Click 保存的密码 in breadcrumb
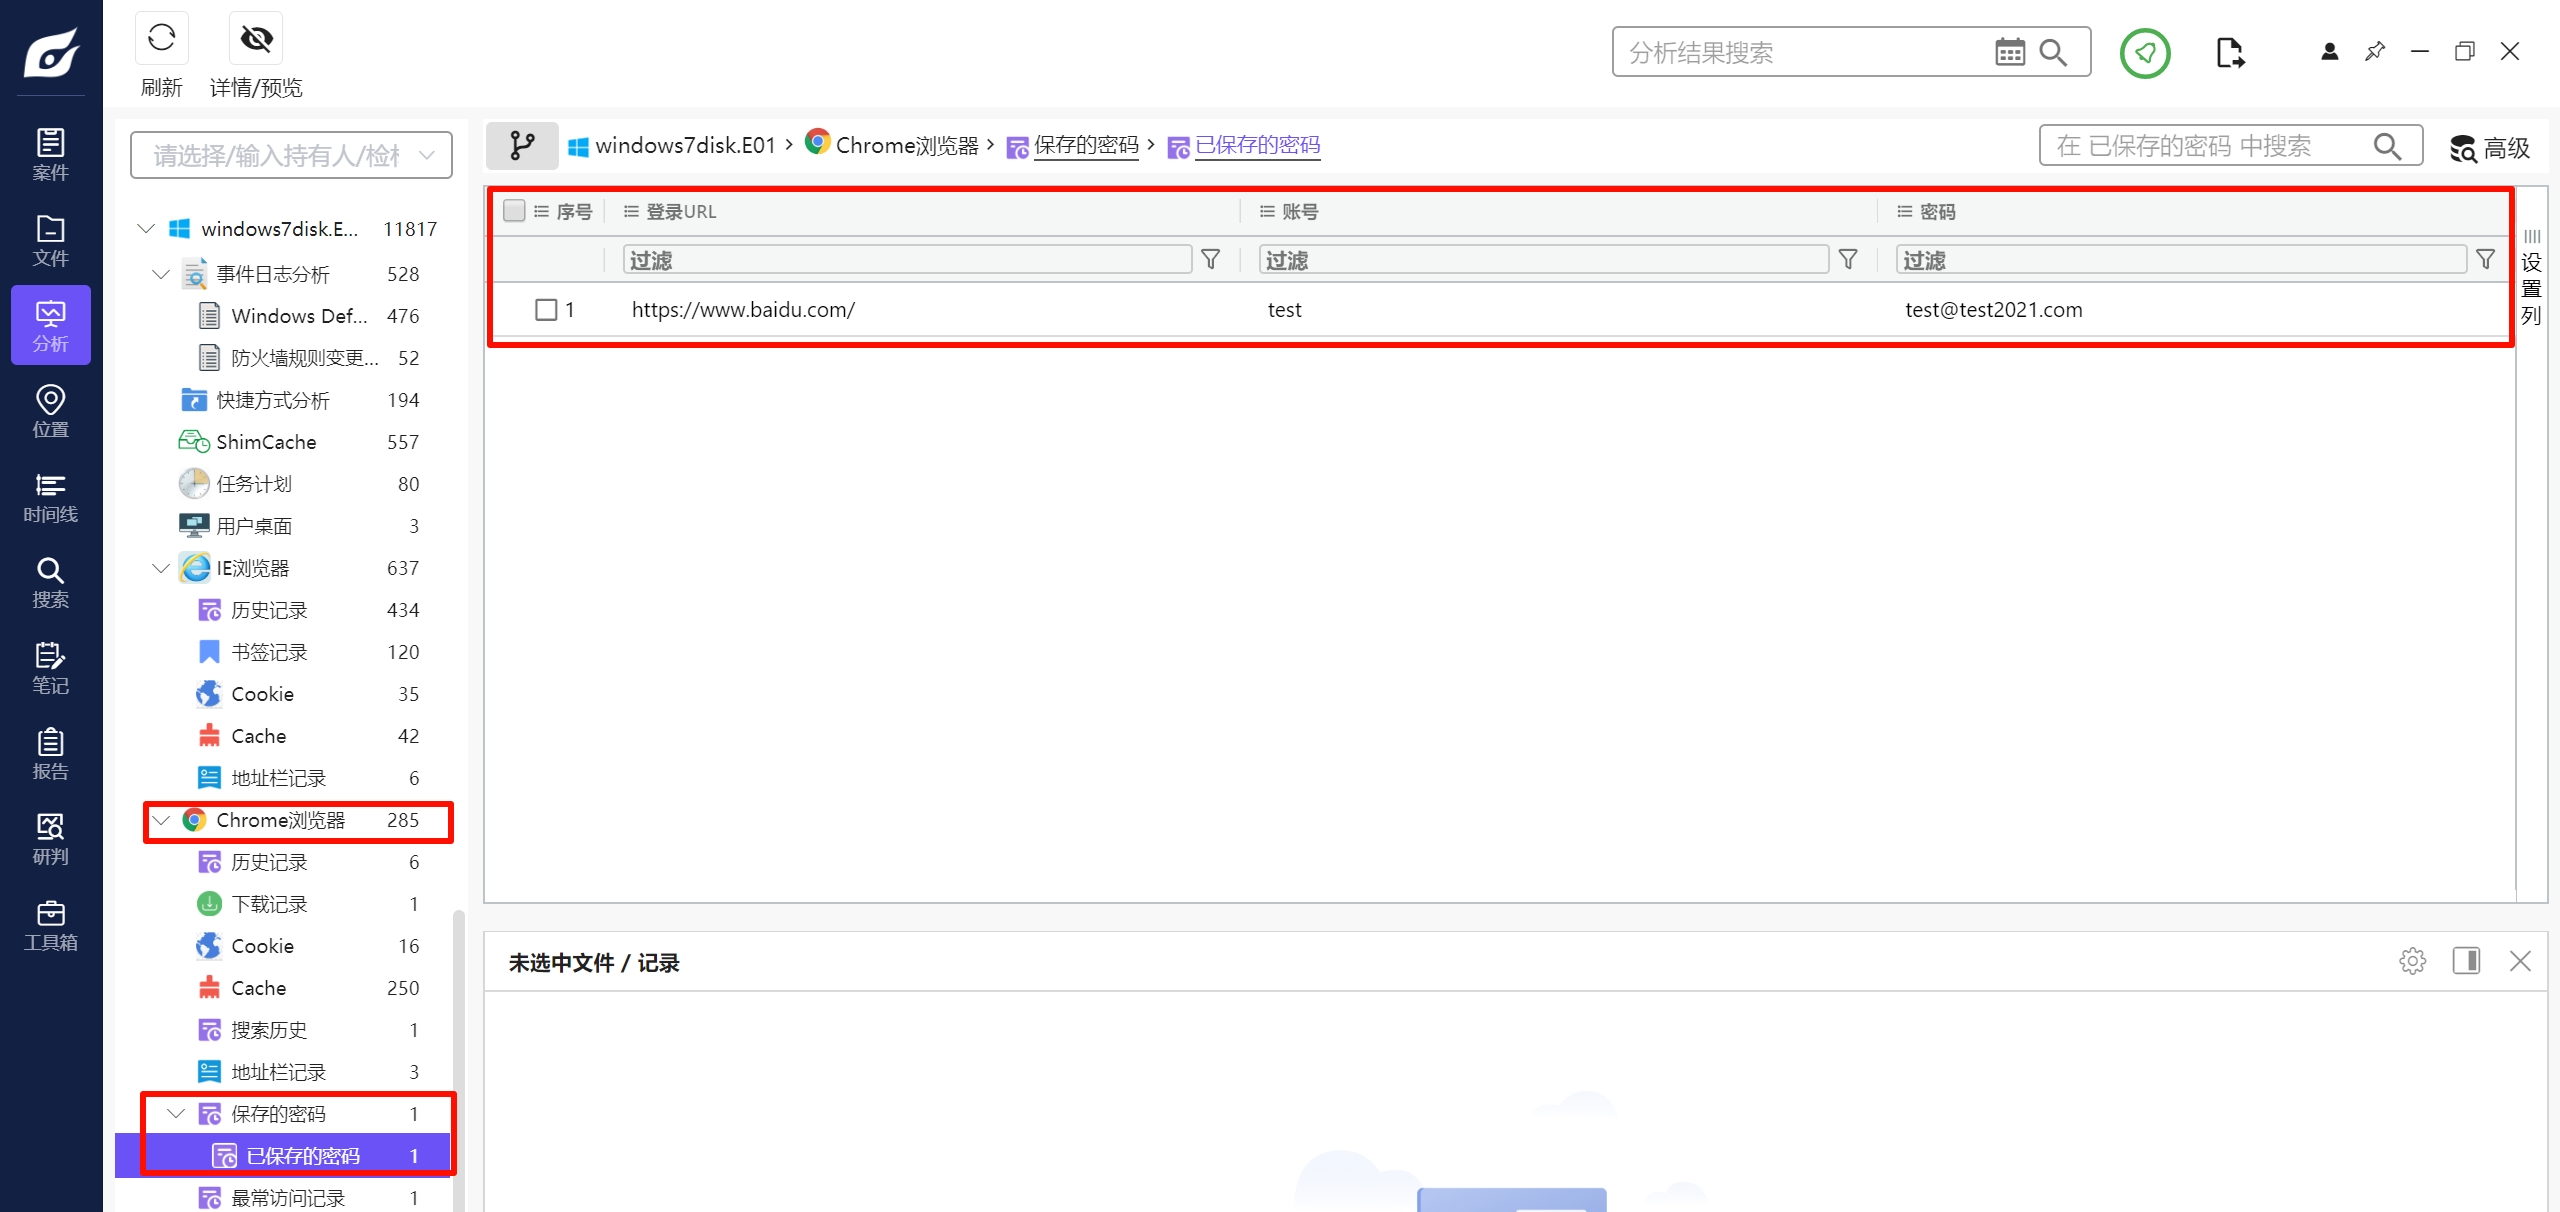2560x1212 pixels. [1086, 146]
